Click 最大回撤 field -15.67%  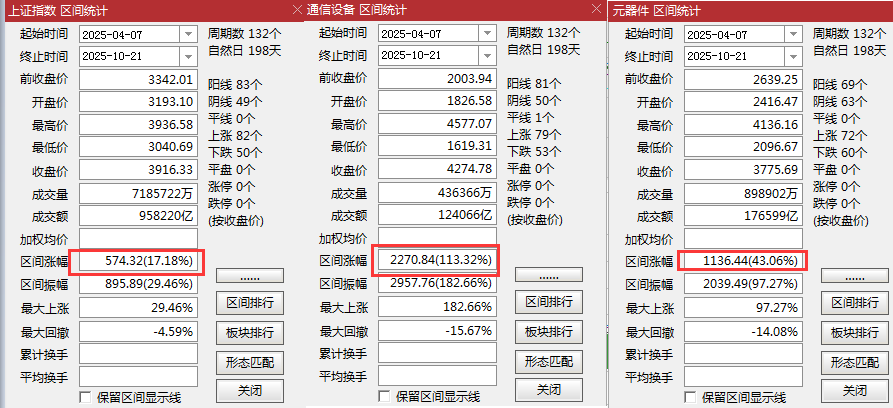tap(437, 330)
